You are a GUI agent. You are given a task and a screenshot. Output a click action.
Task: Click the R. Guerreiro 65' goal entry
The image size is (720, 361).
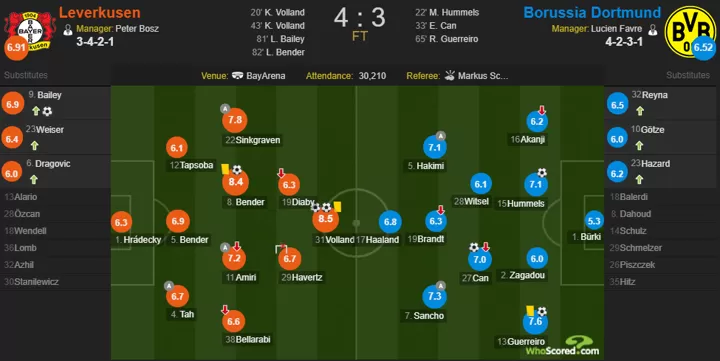[x=447, y=39]
